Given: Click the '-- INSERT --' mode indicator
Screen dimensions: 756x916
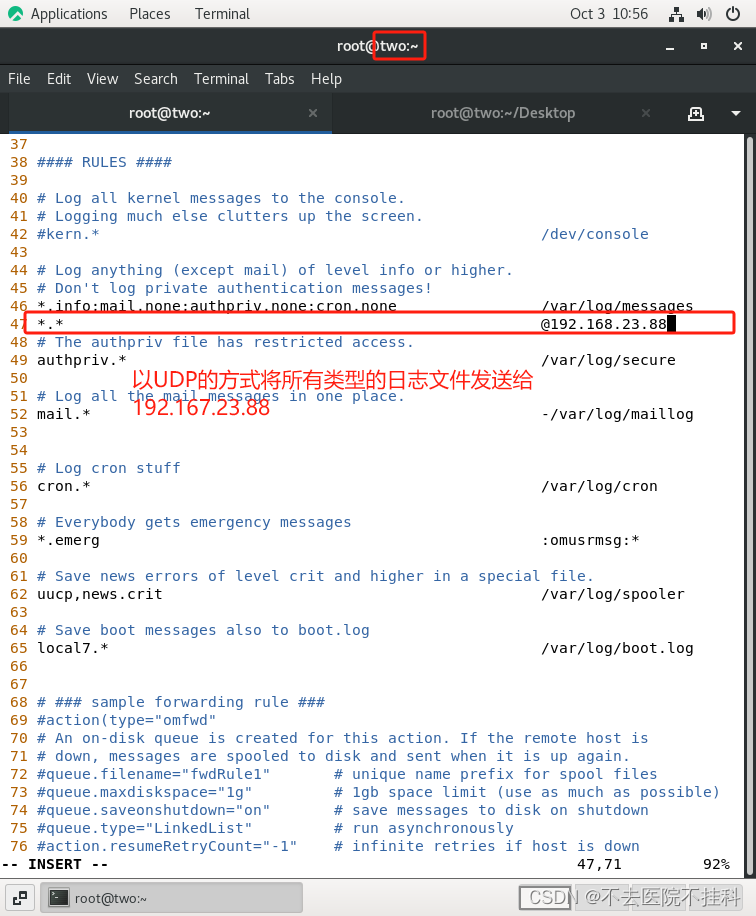Looking at the screenshot, I should tap(55, 865).
